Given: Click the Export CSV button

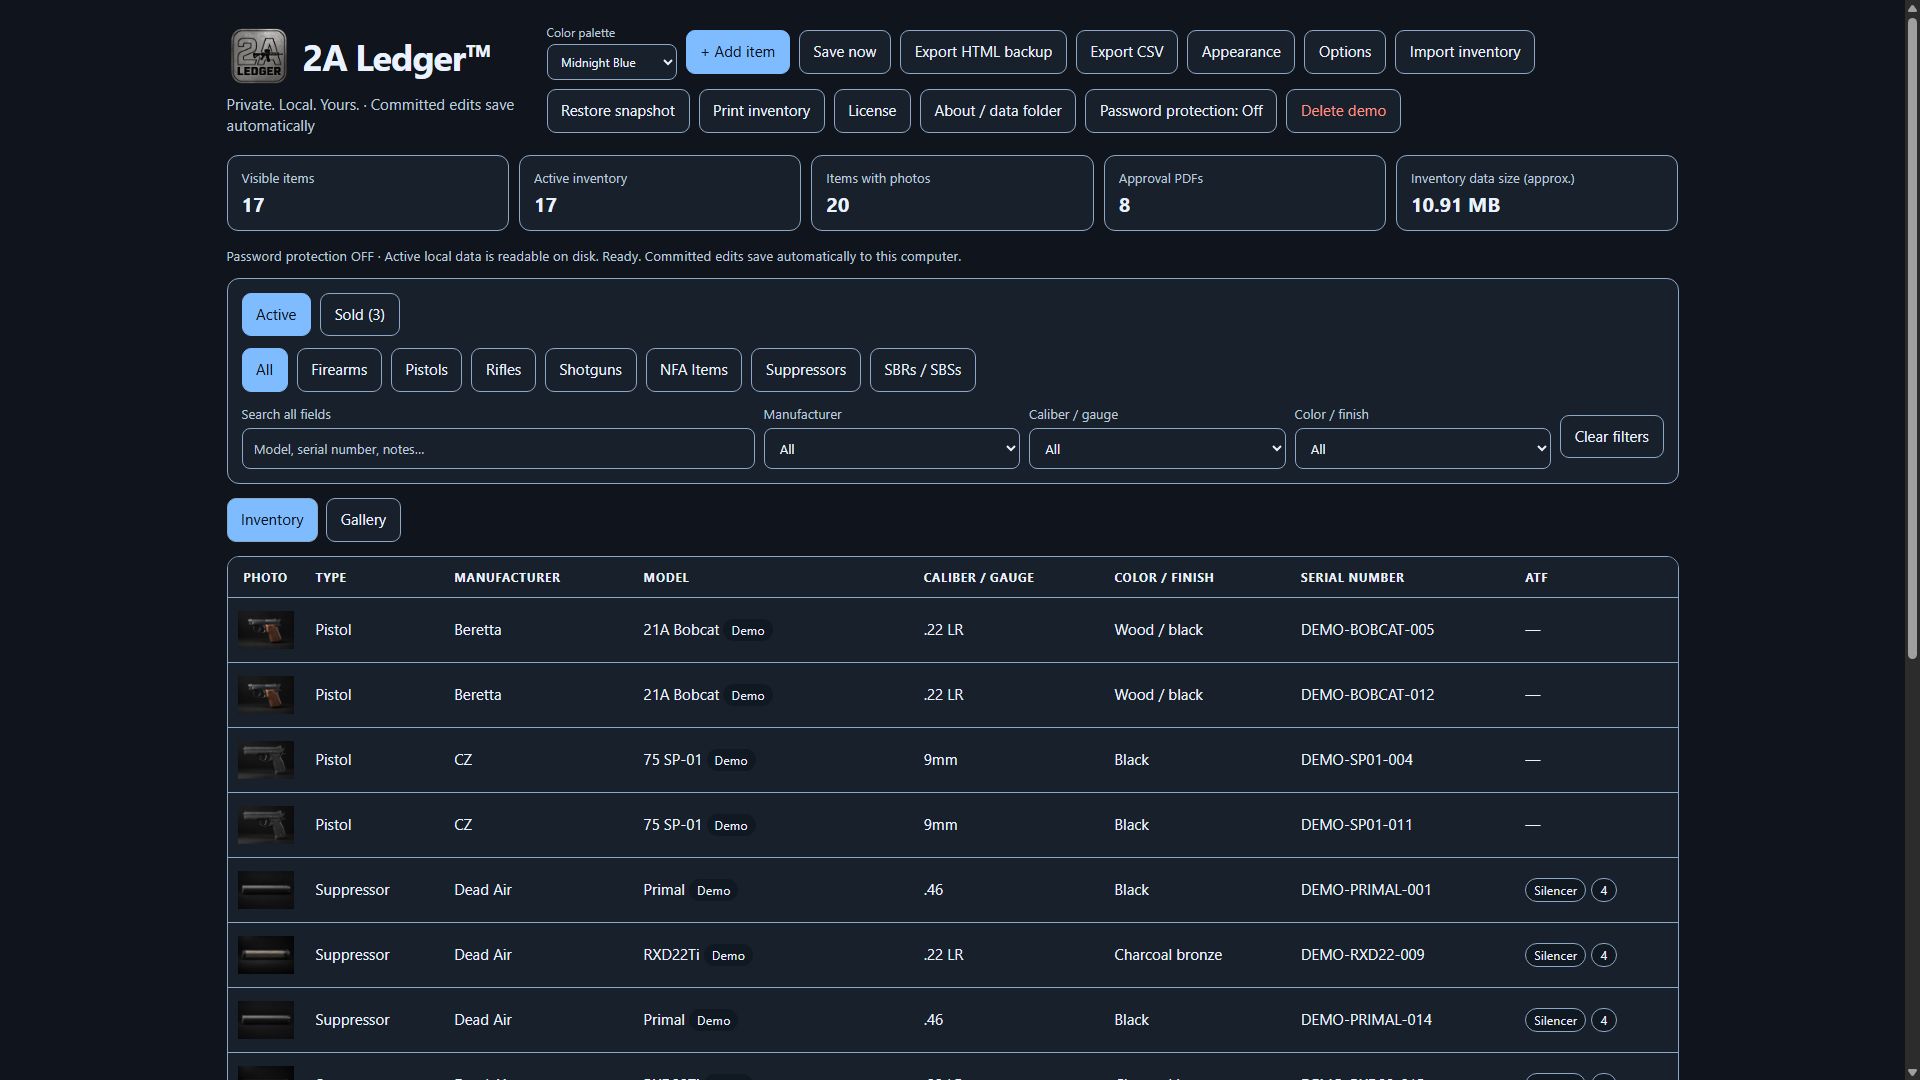Looking at the screenshot, I should tap(1127, 52).
